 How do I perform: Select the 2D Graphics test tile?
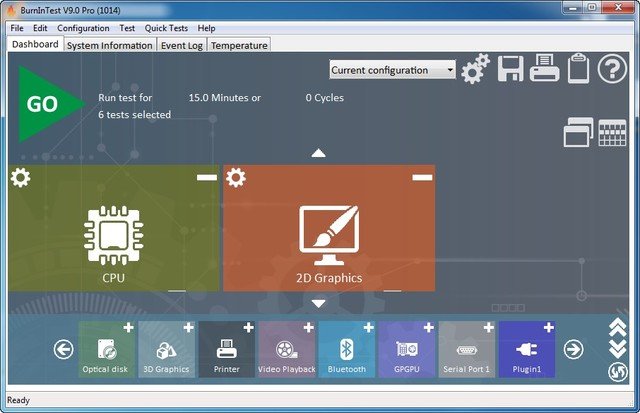pyautogui.click(x=329, y=228)
